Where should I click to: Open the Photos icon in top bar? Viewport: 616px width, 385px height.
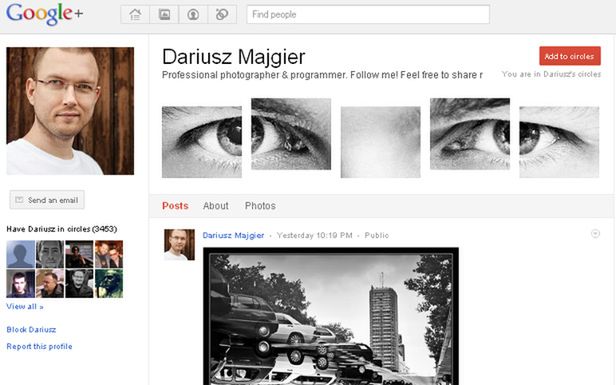point(164,15)
